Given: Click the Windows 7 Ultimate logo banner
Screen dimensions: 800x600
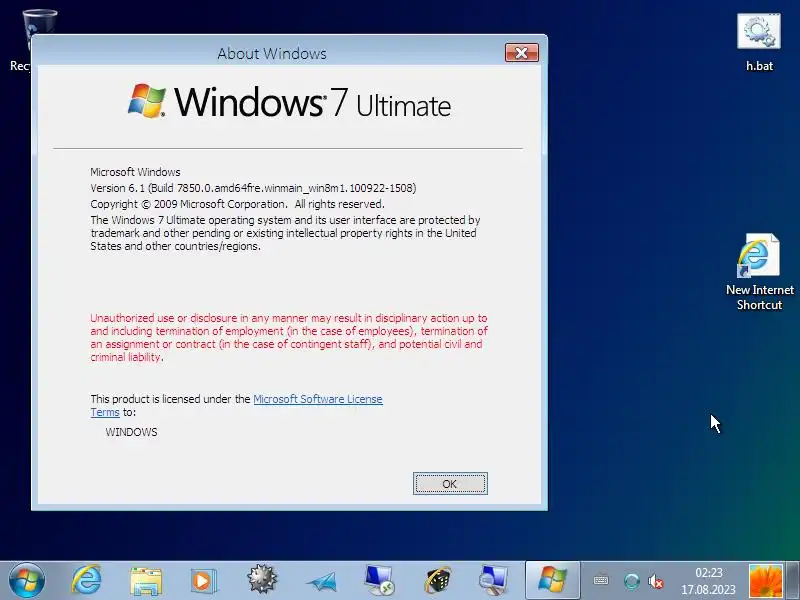Looking at the screenshot, I should [x=289, y=102].
